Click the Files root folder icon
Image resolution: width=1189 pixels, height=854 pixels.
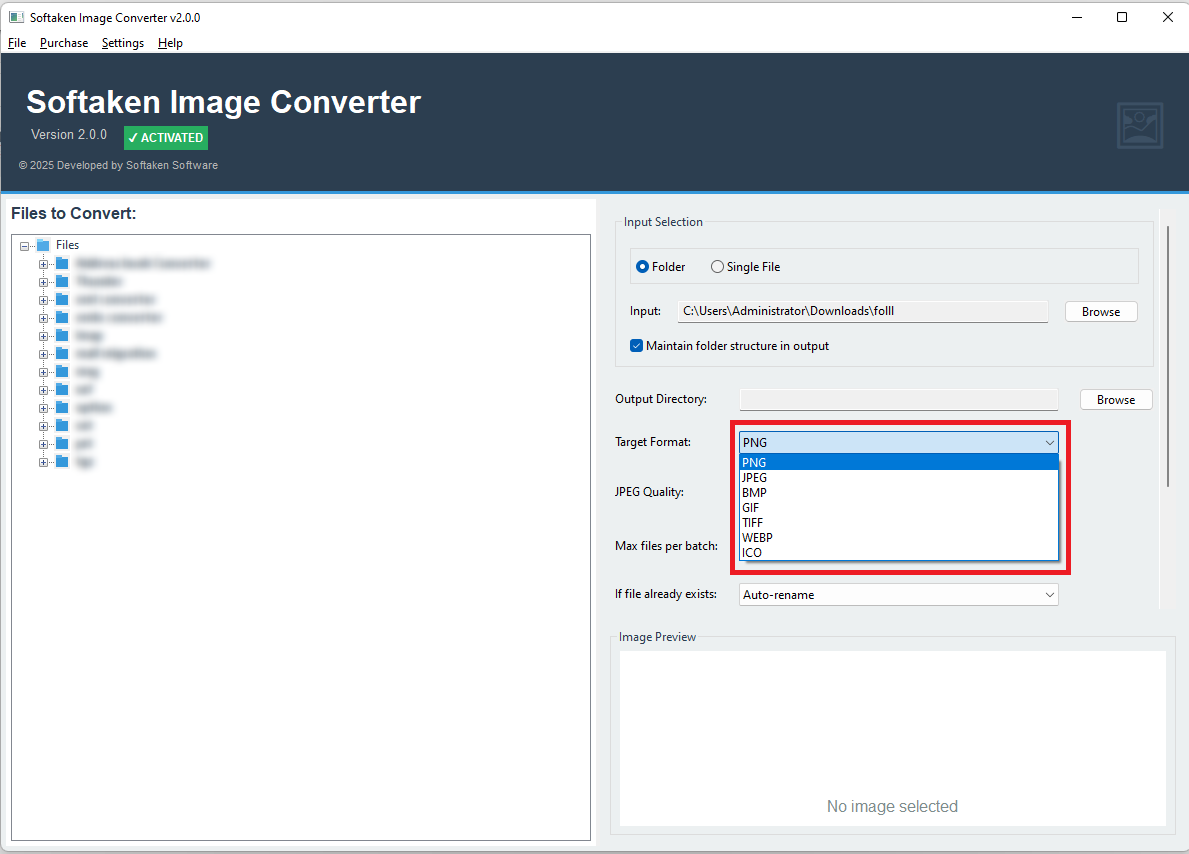(x=43, y=245)
